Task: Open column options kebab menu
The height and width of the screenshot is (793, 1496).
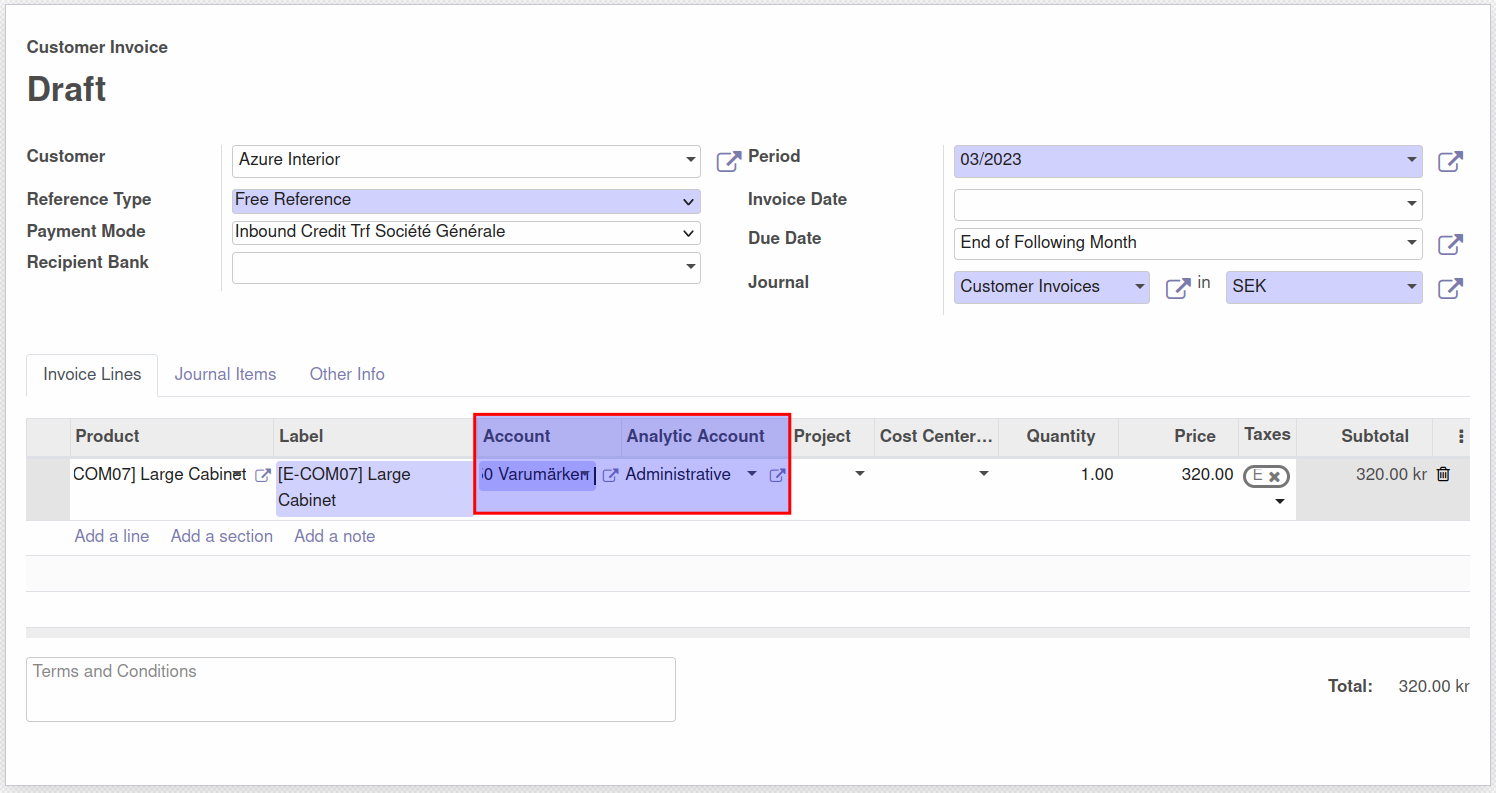Action: (x=1461, y=436)
